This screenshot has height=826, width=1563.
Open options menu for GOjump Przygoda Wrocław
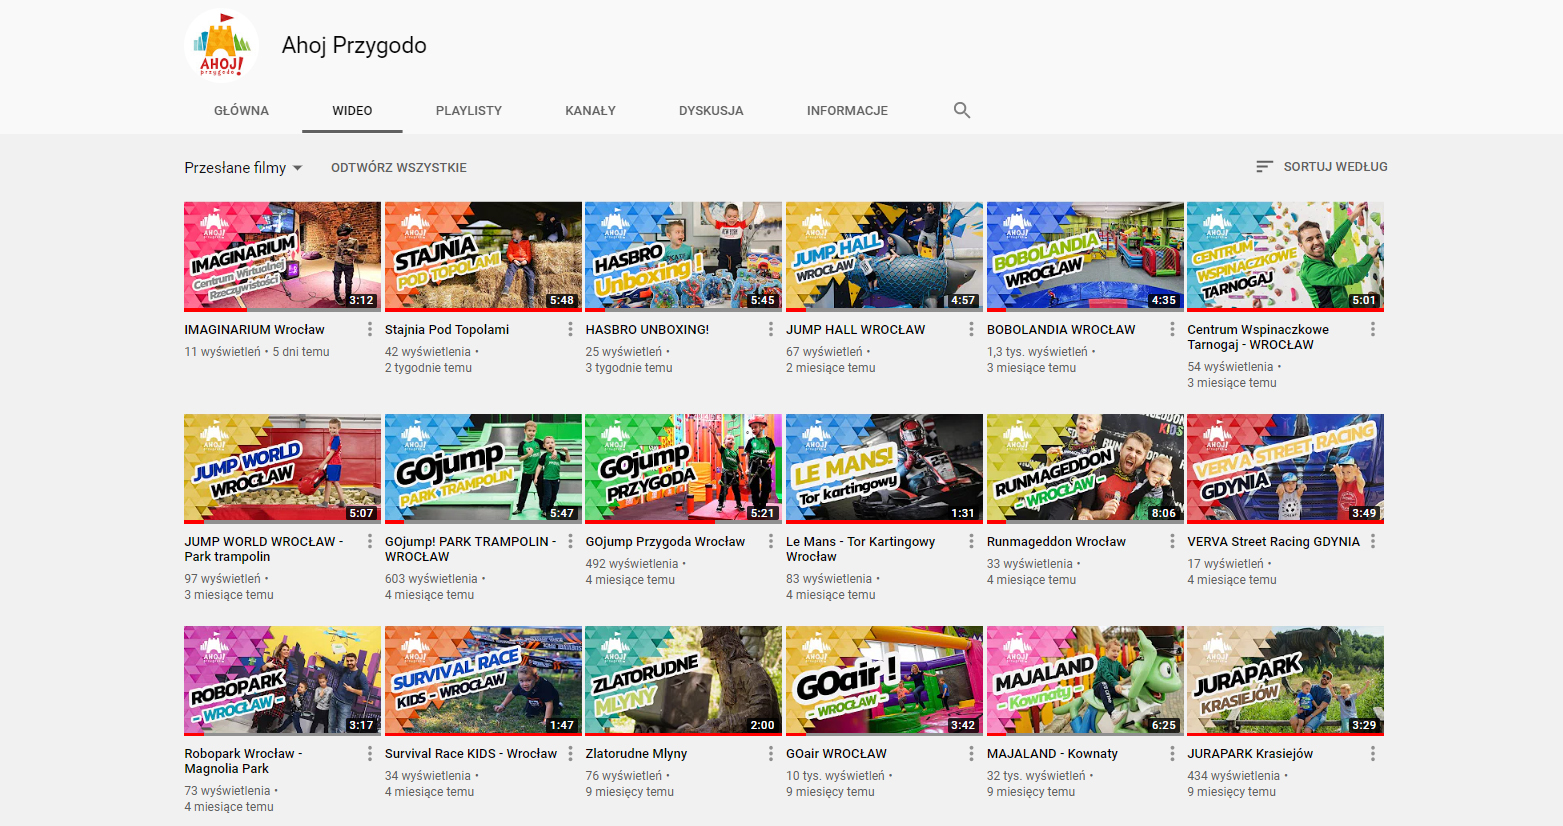pyautogui.click(x=770, y=541)
